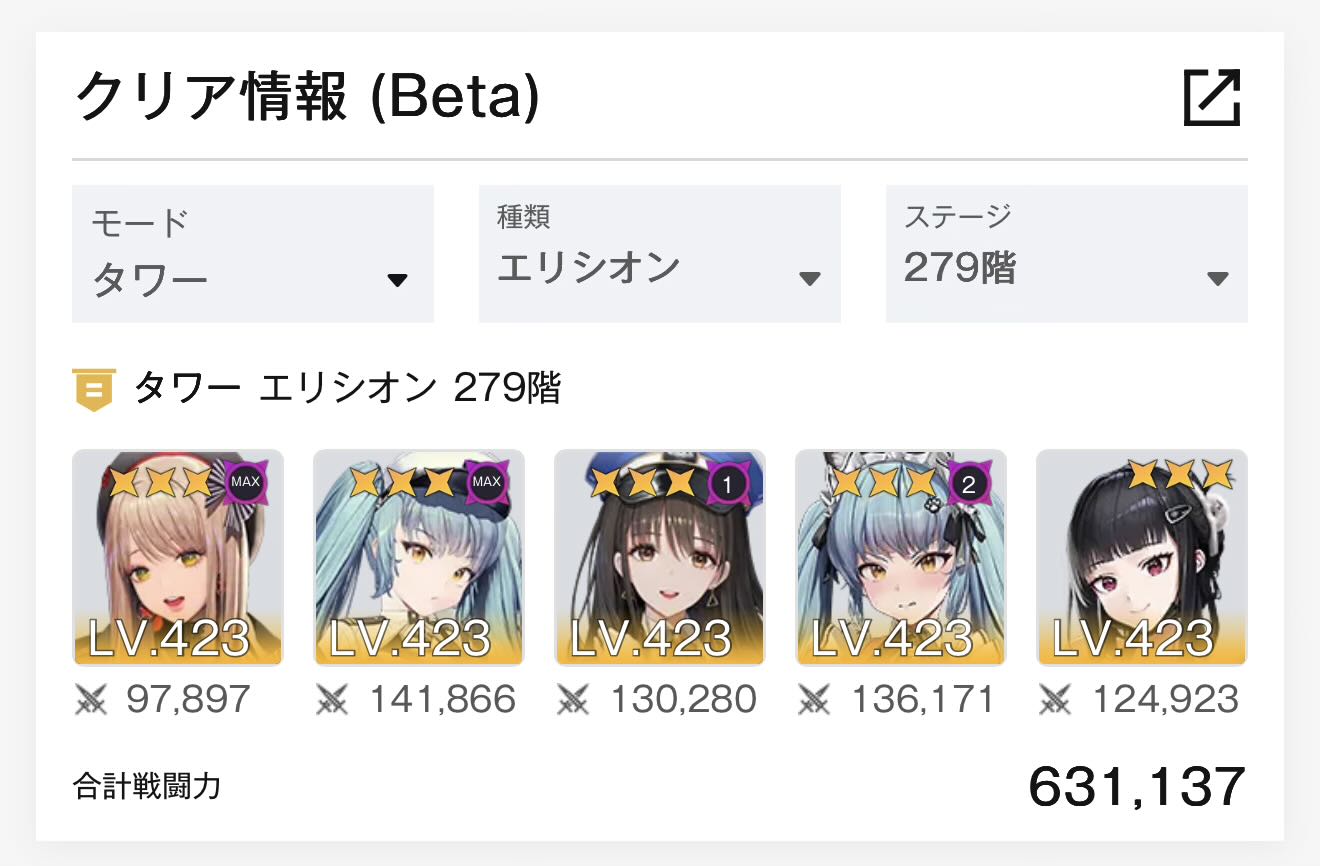Select the blonde beret character portrait
Screen dimensions: 1320x866
pyautogui.click(x=178, y=558)
